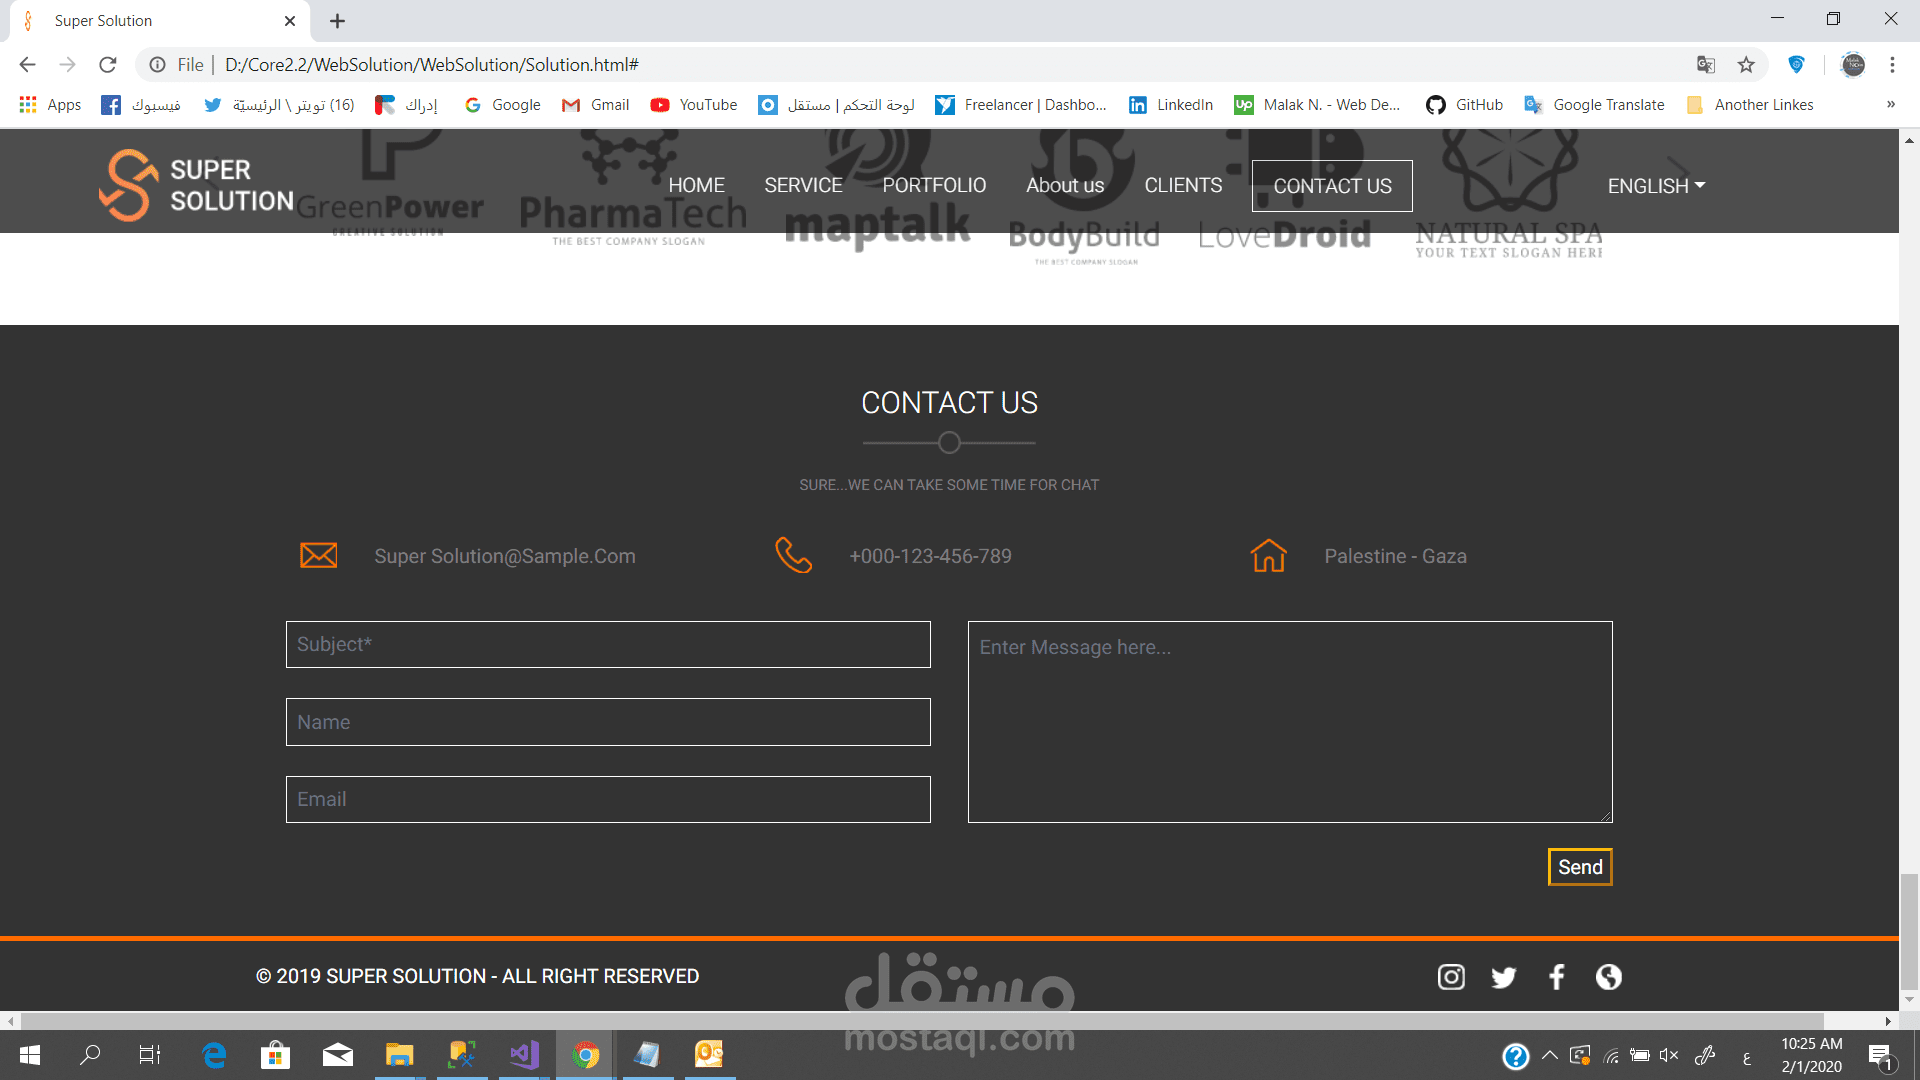Open the Chrome three-dot menu

point(1892,65)
